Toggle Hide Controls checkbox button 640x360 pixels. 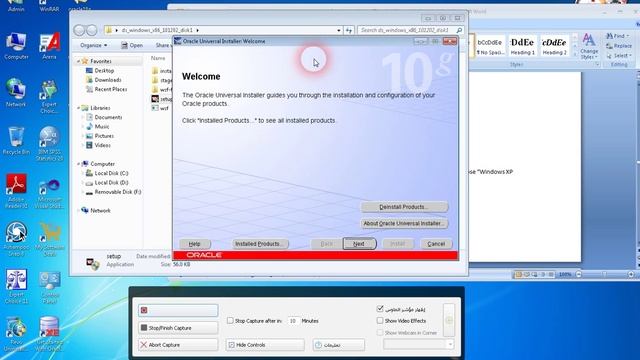point(265,345)
